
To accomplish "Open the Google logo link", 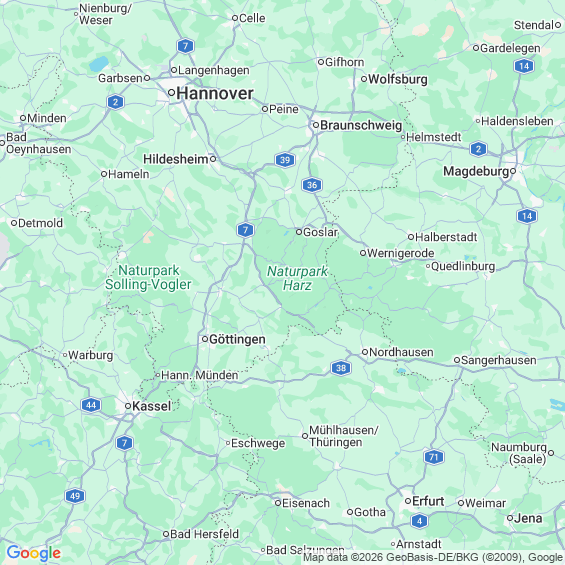I will point(34,553).
